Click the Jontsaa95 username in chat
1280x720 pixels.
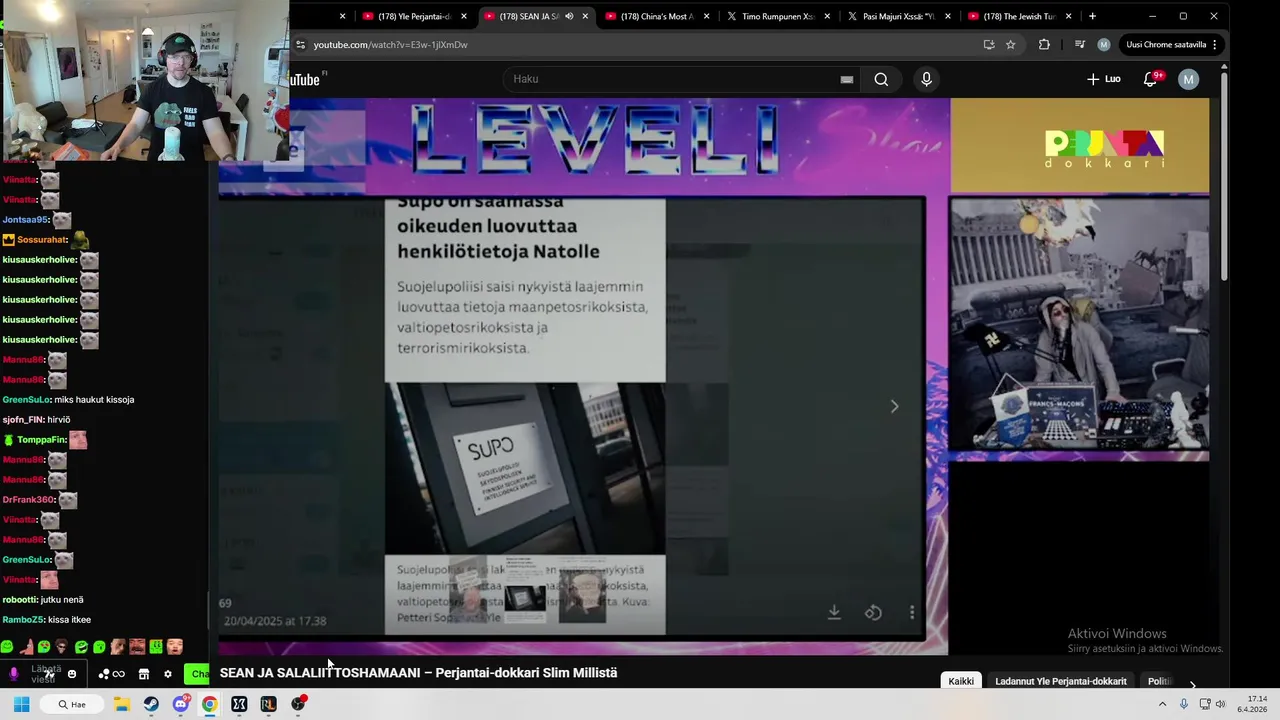pos(25,220)
